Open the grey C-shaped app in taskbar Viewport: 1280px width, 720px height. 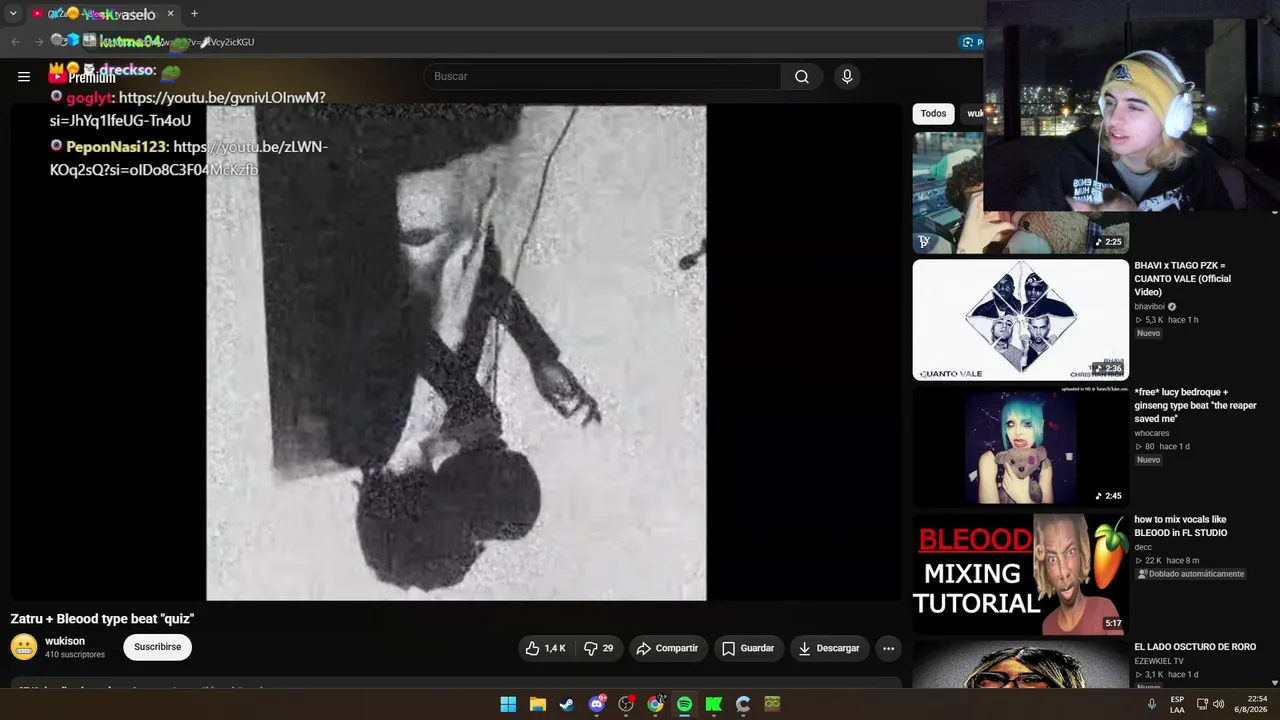(x=743, y=704)
